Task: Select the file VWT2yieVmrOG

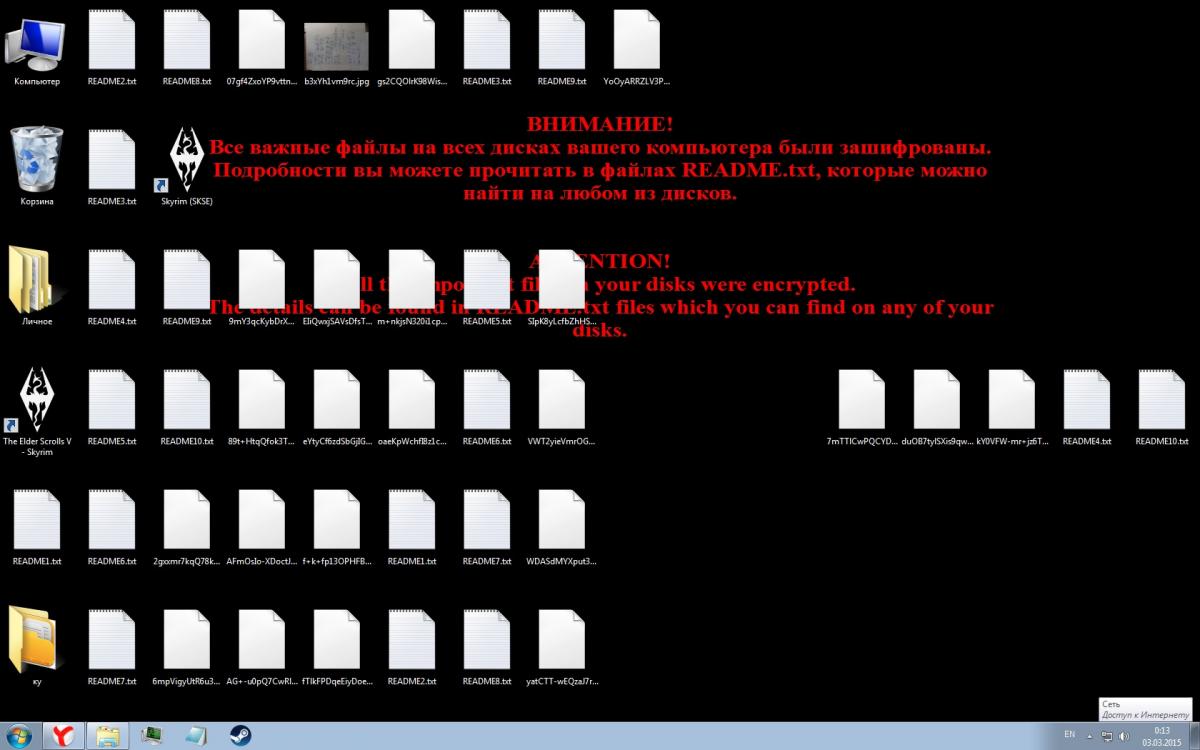Action: tap(561, 407)
